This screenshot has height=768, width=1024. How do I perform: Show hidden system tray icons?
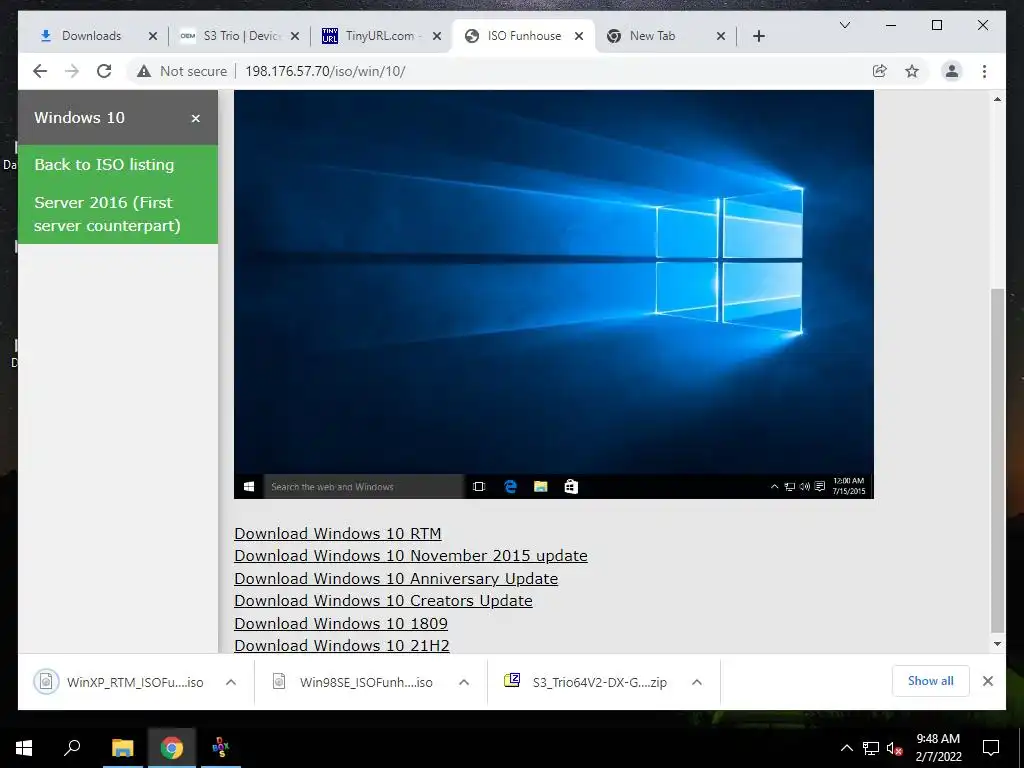(x=846, y=748)
